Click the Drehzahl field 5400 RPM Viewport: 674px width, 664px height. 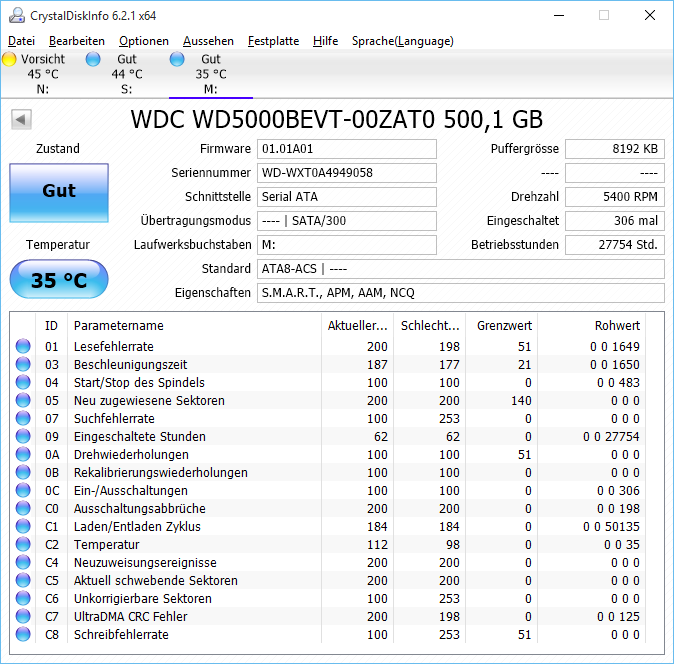615,197
